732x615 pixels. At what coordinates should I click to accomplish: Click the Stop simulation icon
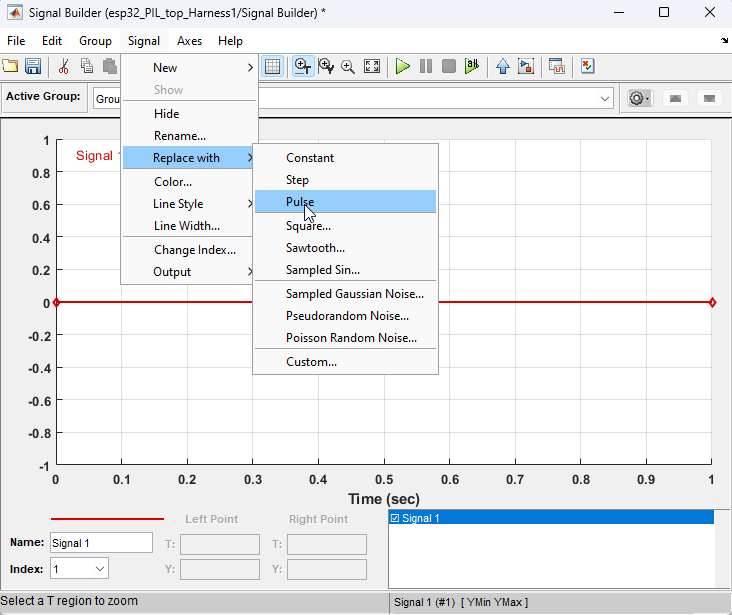[x=449, y=67]
